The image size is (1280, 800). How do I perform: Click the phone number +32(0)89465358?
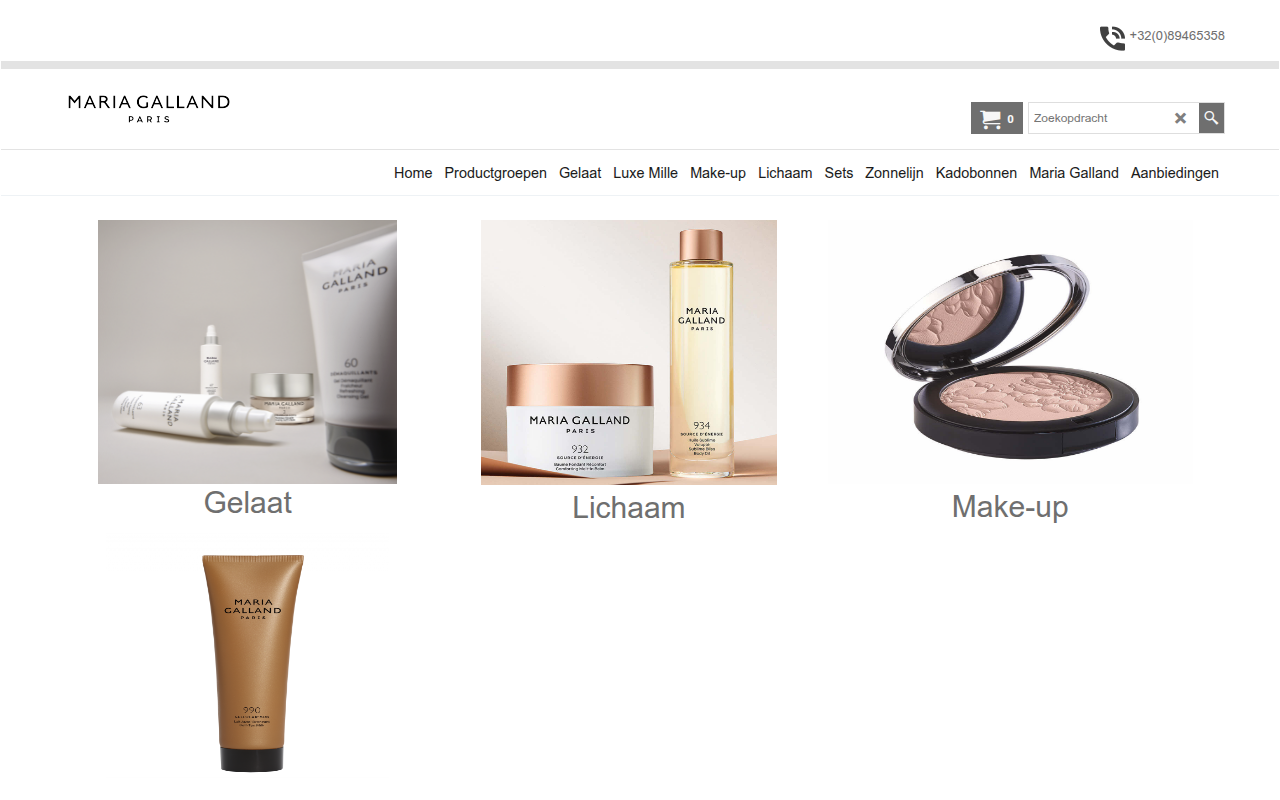tap(1177, 36)
